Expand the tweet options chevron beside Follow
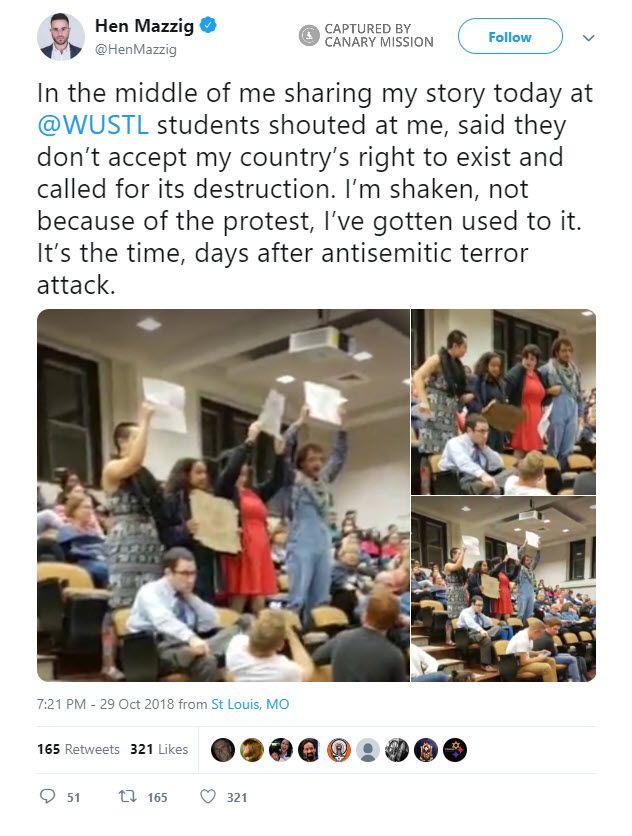632x836 pixels. [588, 38]
